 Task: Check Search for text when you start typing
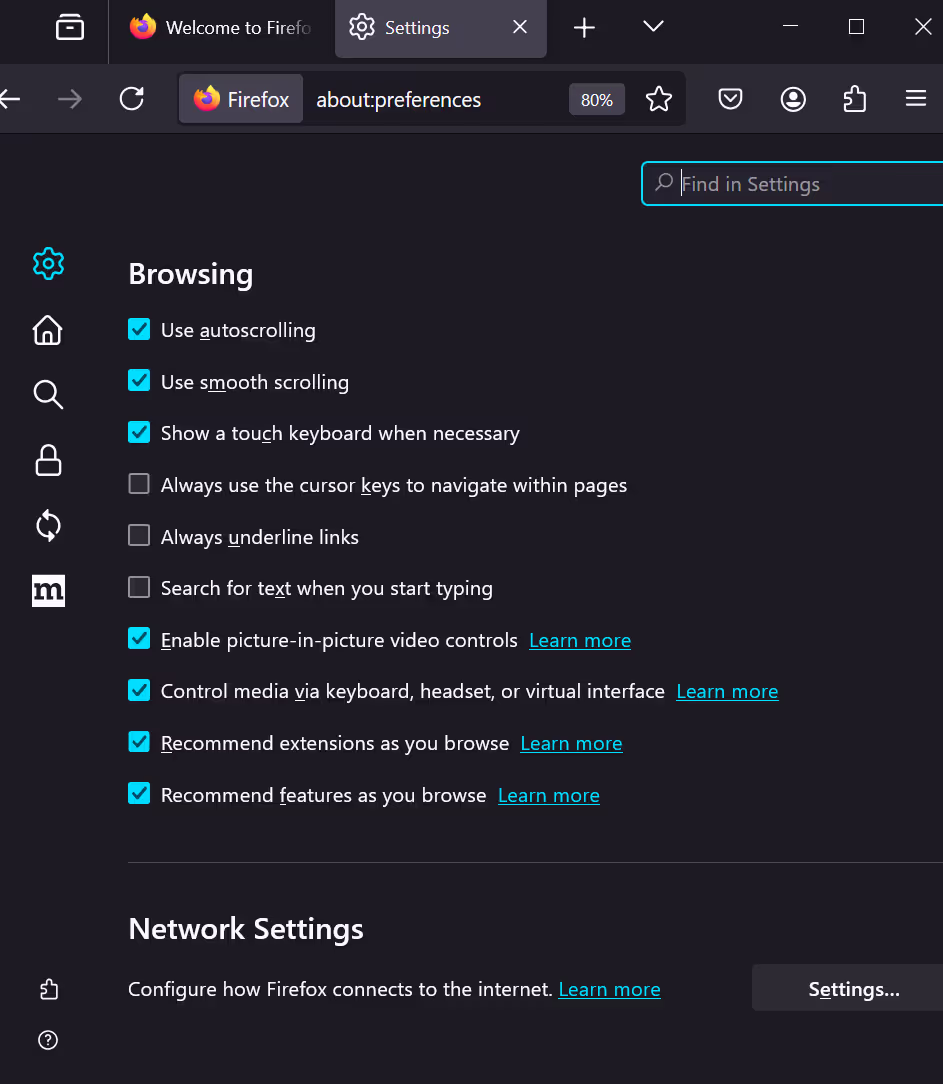pos(139,587)
